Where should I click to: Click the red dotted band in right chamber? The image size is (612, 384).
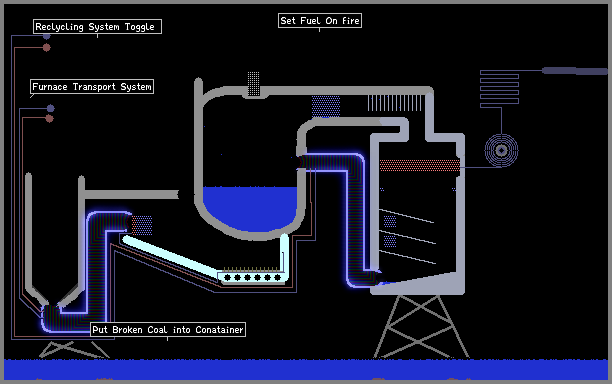pos(419,165)
